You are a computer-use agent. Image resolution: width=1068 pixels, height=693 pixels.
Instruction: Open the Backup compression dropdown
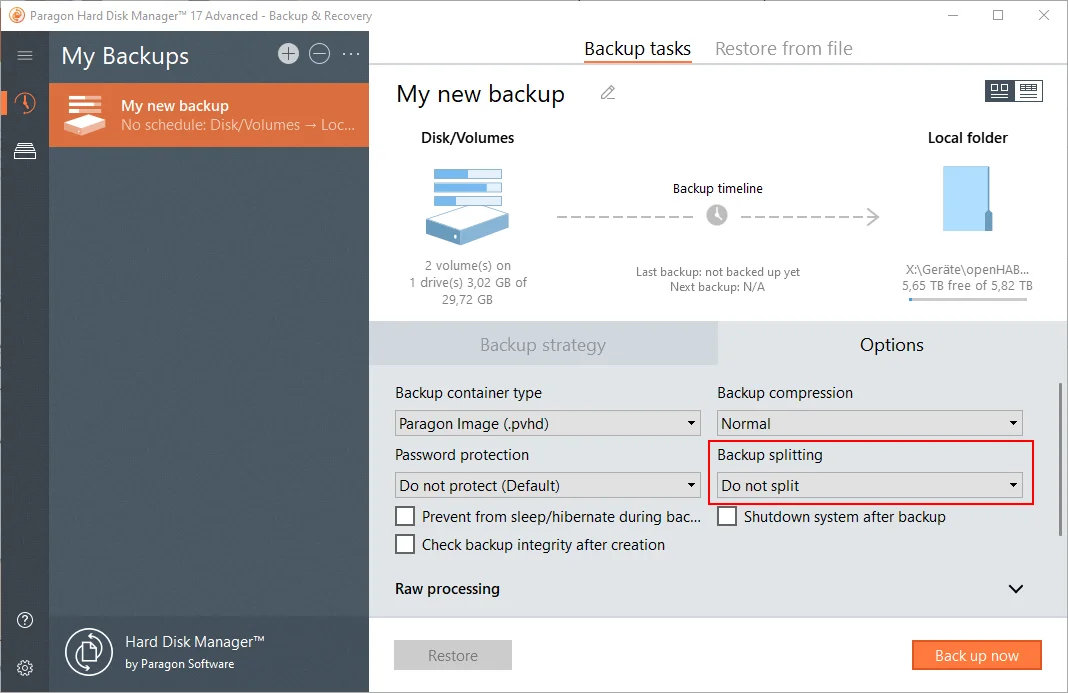pos(870,423)
